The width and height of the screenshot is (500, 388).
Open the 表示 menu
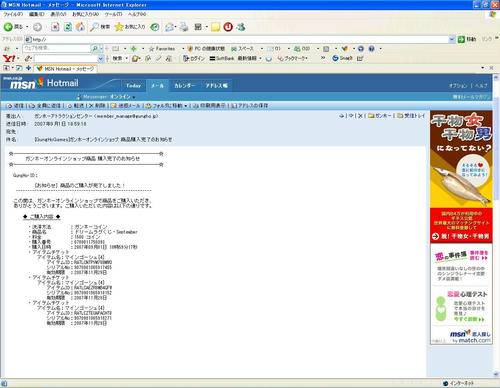click(x=58, y=14)
